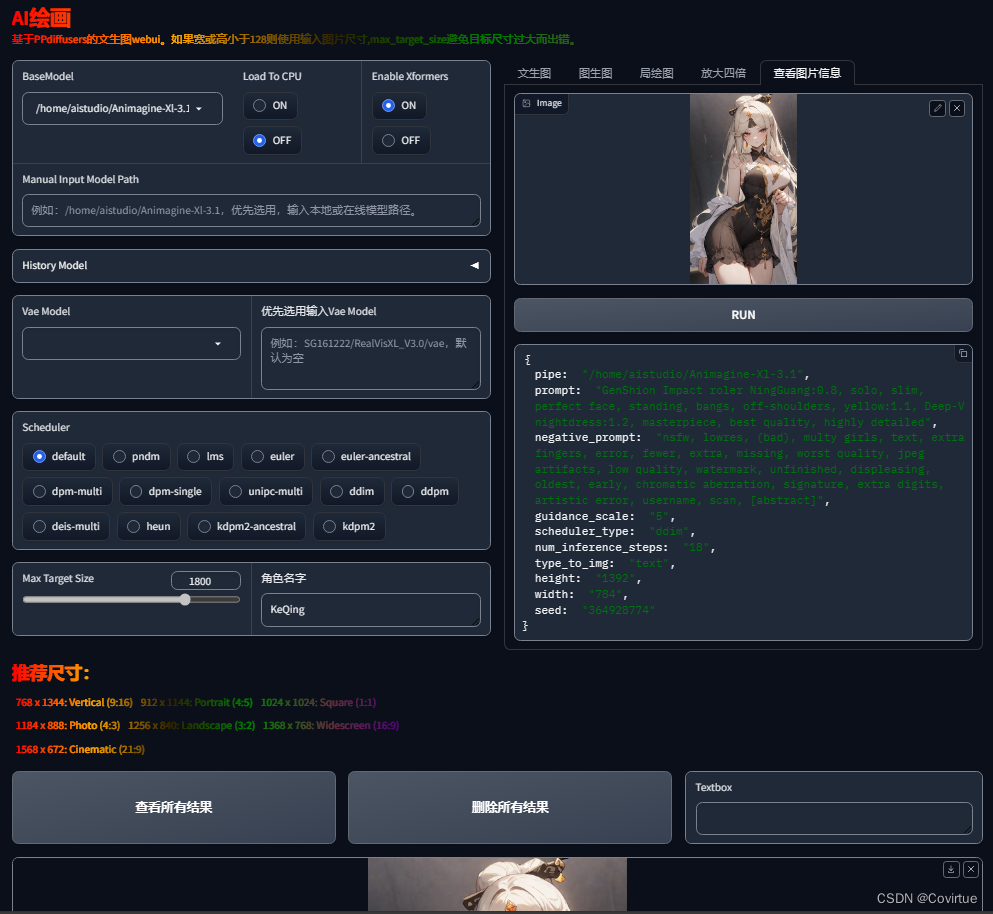Click the scheduler_type line in JSON
The width and height of the screenshot is (993, 914).
(x=614, y=532)
